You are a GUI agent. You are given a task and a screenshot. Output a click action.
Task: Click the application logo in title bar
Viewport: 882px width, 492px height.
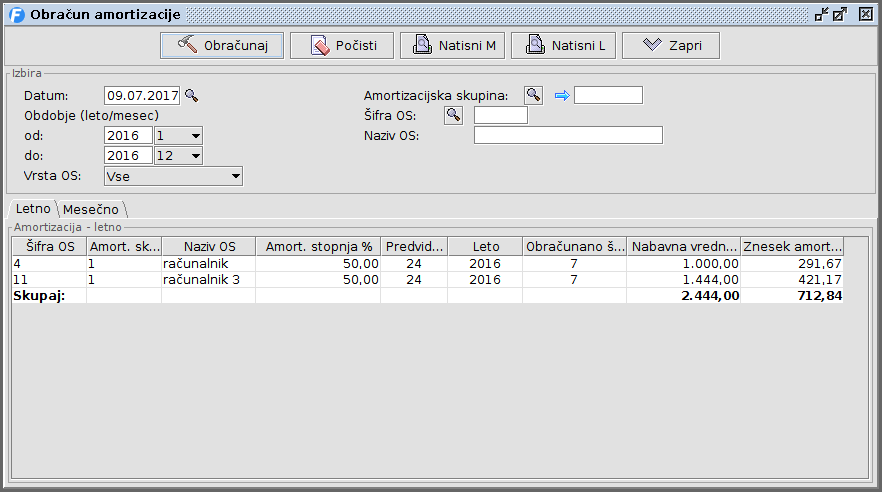16,14
